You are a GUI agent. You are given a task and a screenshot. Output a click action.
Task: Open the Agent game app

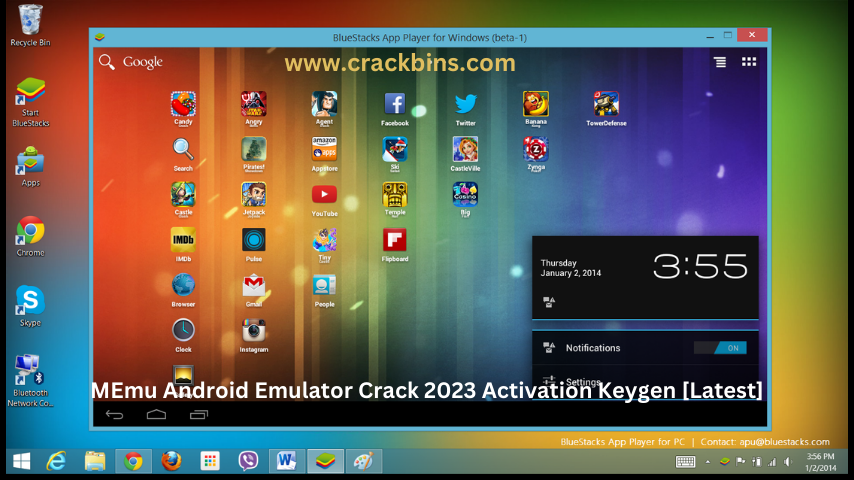325,105
